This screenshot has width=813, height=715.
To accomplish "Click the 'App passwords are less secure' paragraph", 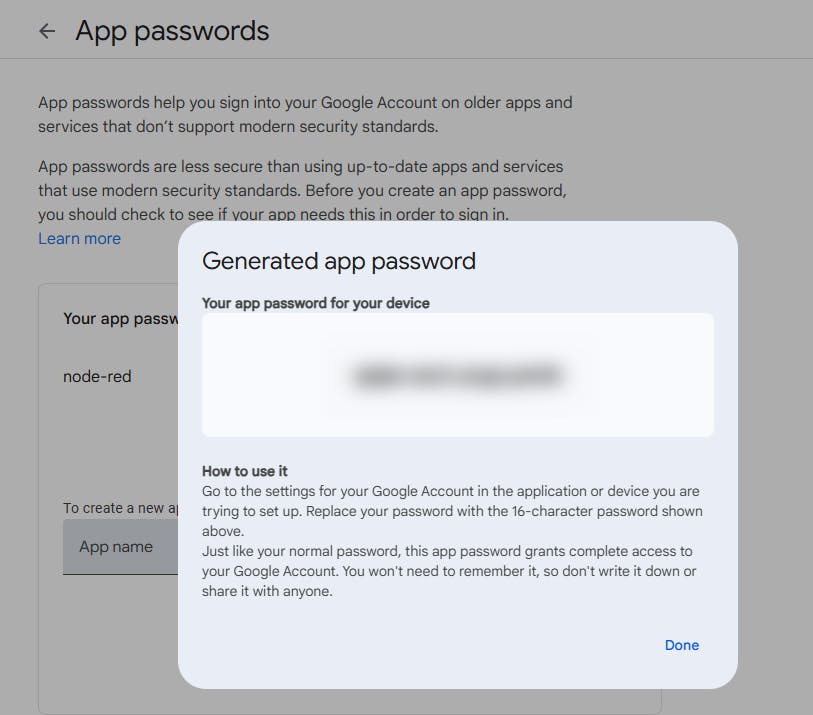I will (x=300, y=166).
